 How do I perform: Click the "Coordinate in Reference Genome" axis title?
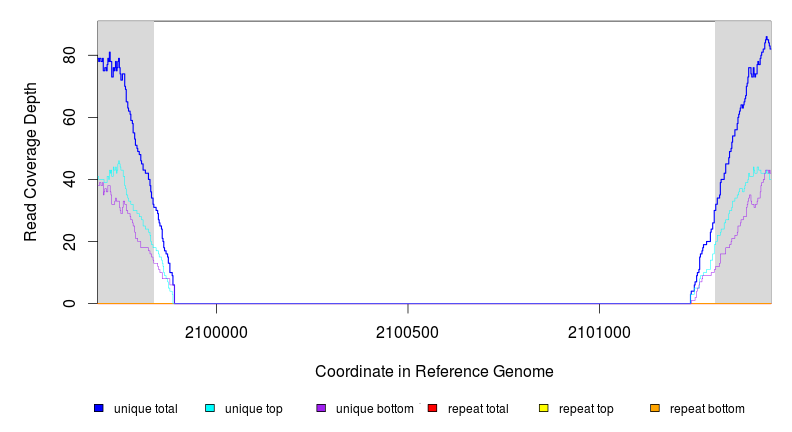(434, 371)
